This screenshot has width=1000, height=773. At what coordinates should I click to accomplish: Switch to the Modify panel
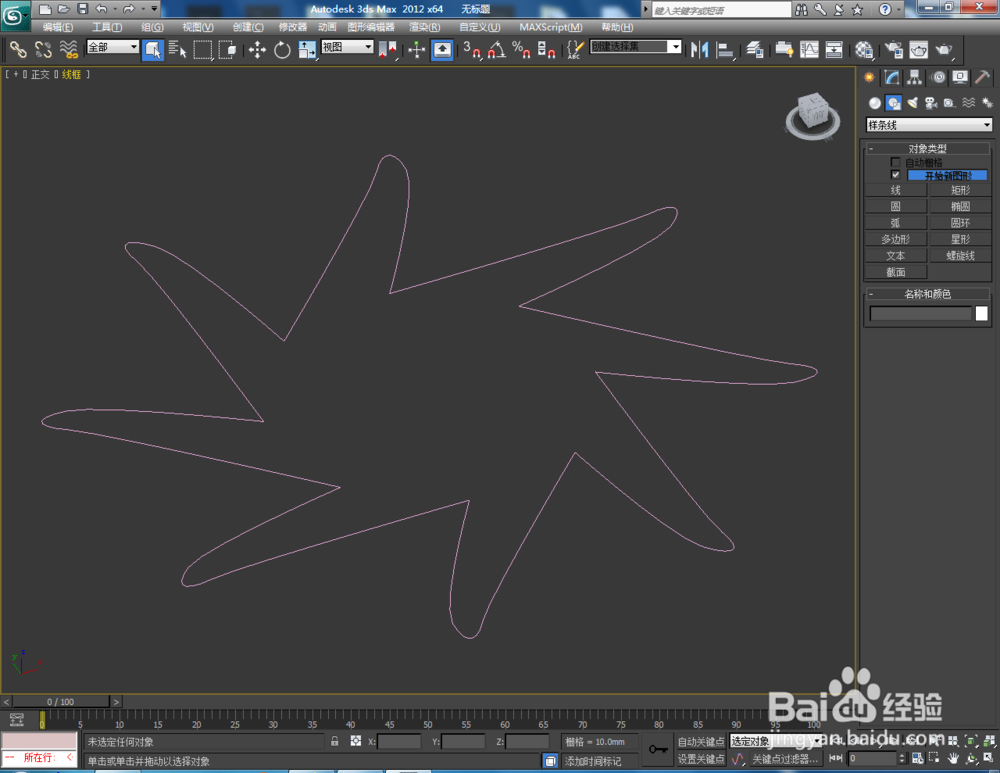click(891, 77)
